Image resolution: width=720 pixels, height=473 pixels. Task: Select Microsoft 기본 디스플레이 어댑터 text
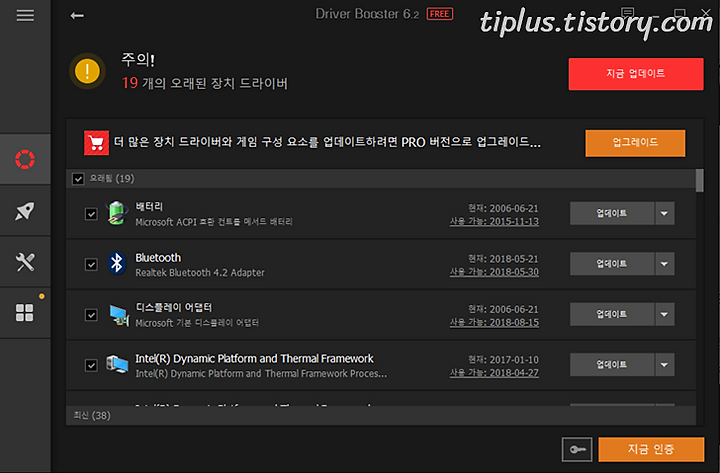tap(197, 323)
